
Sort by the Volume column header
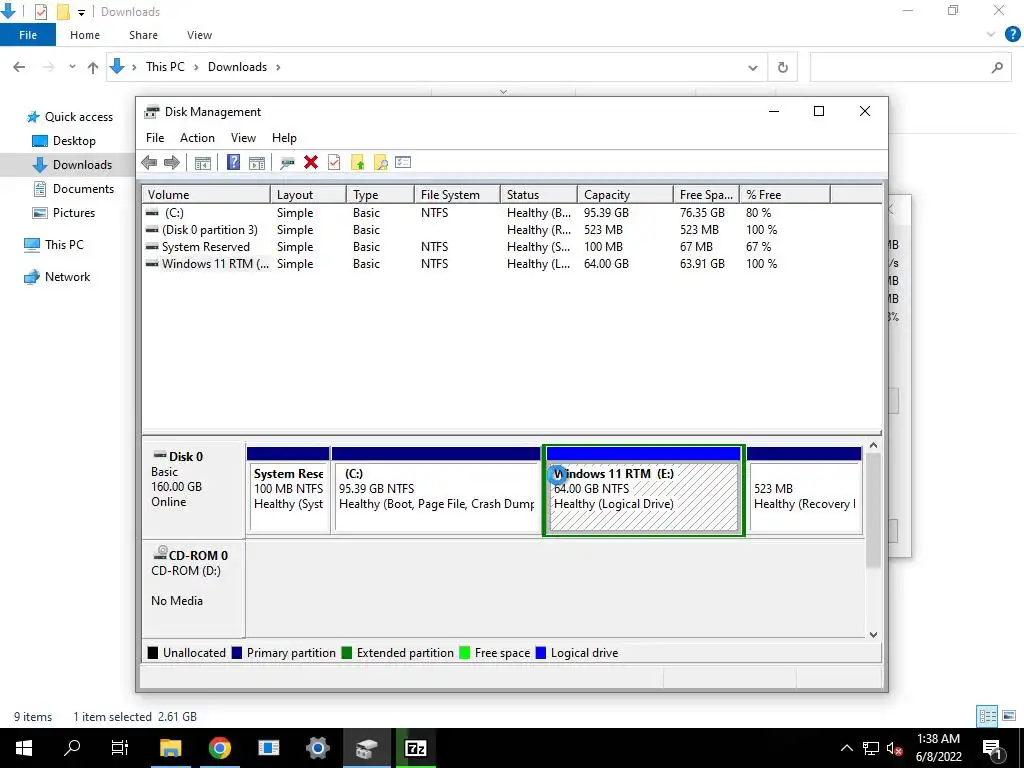[206, 195]
